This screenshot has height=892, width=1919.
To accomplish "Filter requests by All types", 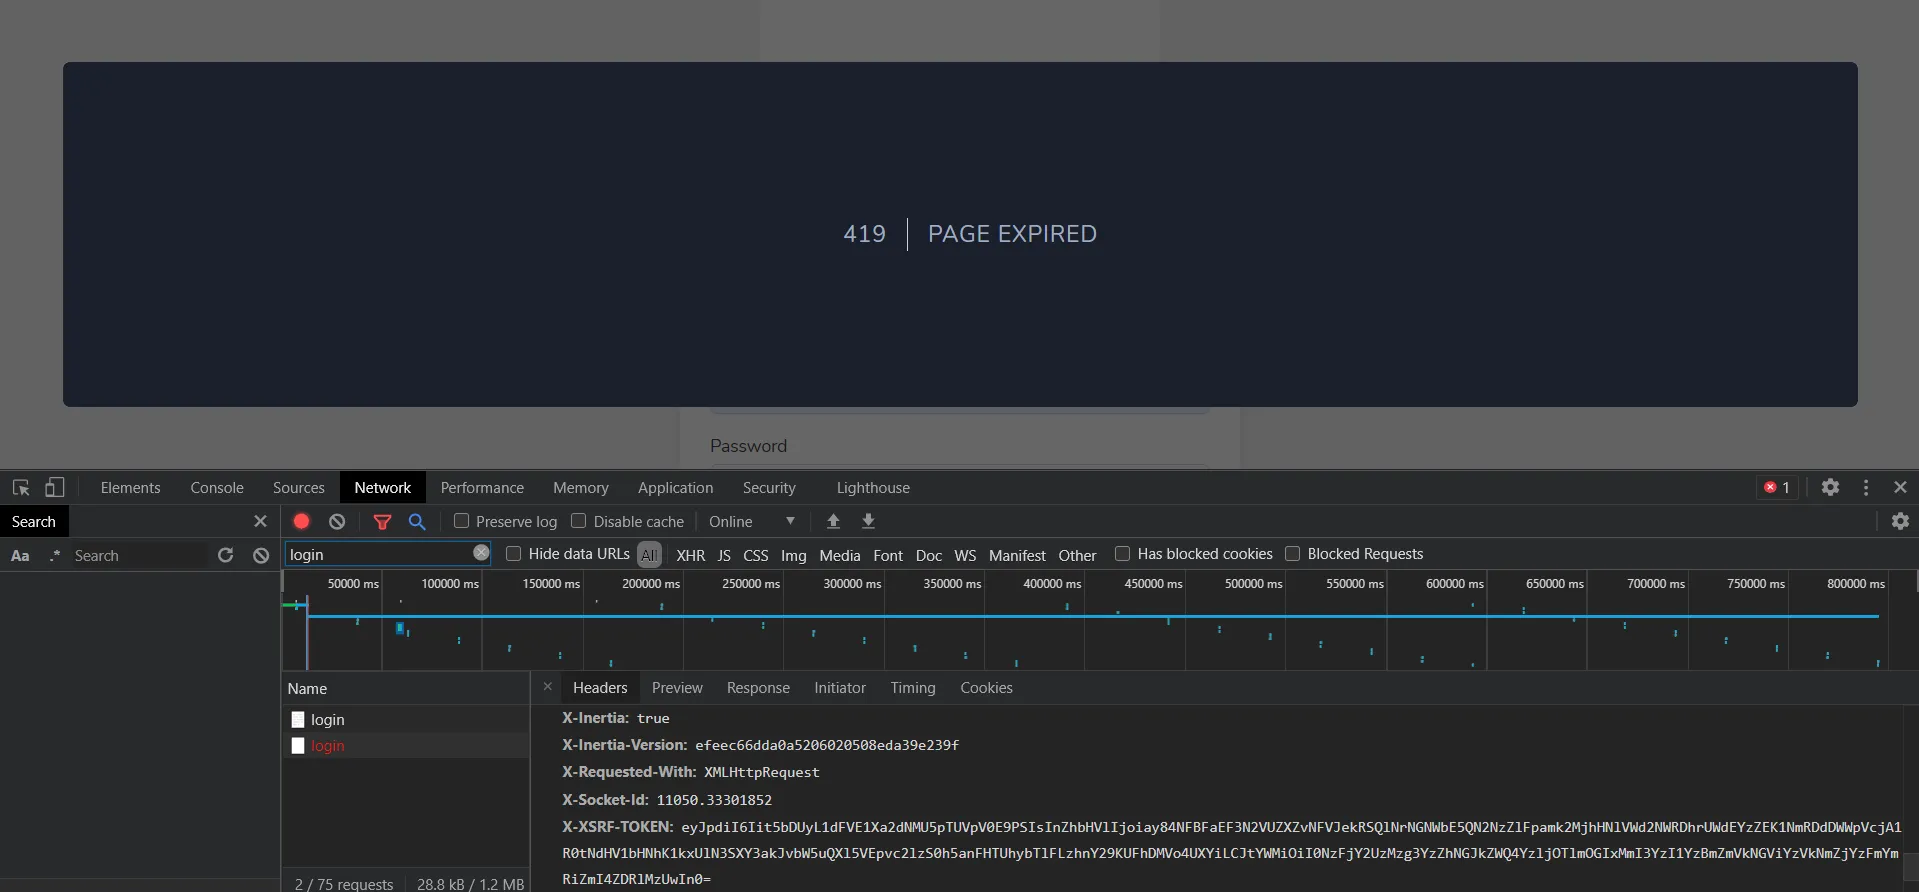I will pyautogui.click(x=650, y=555).
